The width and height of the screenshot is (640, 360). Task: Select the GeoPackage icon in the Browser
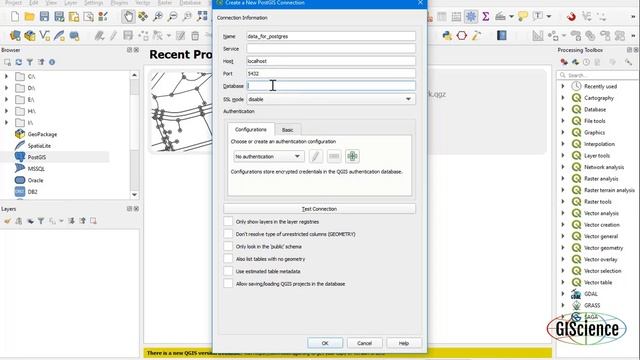point(20,134)
